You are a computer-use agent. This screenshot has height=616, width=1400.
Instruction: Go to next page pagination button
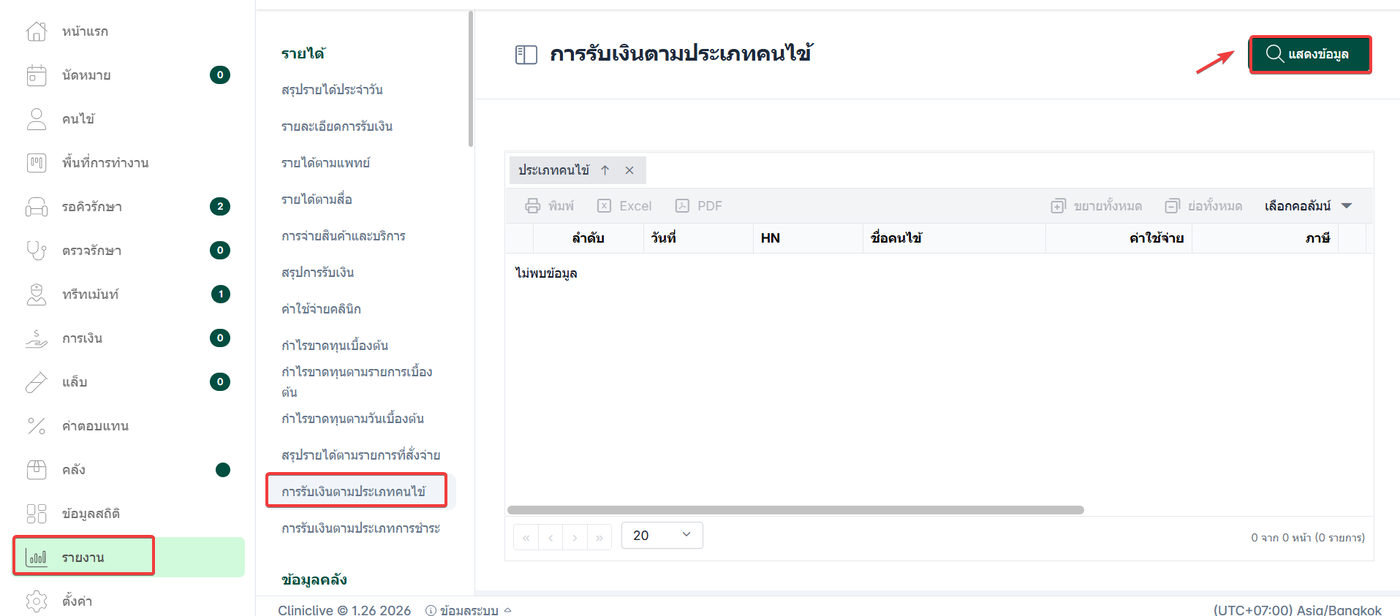pyautogui.click(x=575, y=537)
